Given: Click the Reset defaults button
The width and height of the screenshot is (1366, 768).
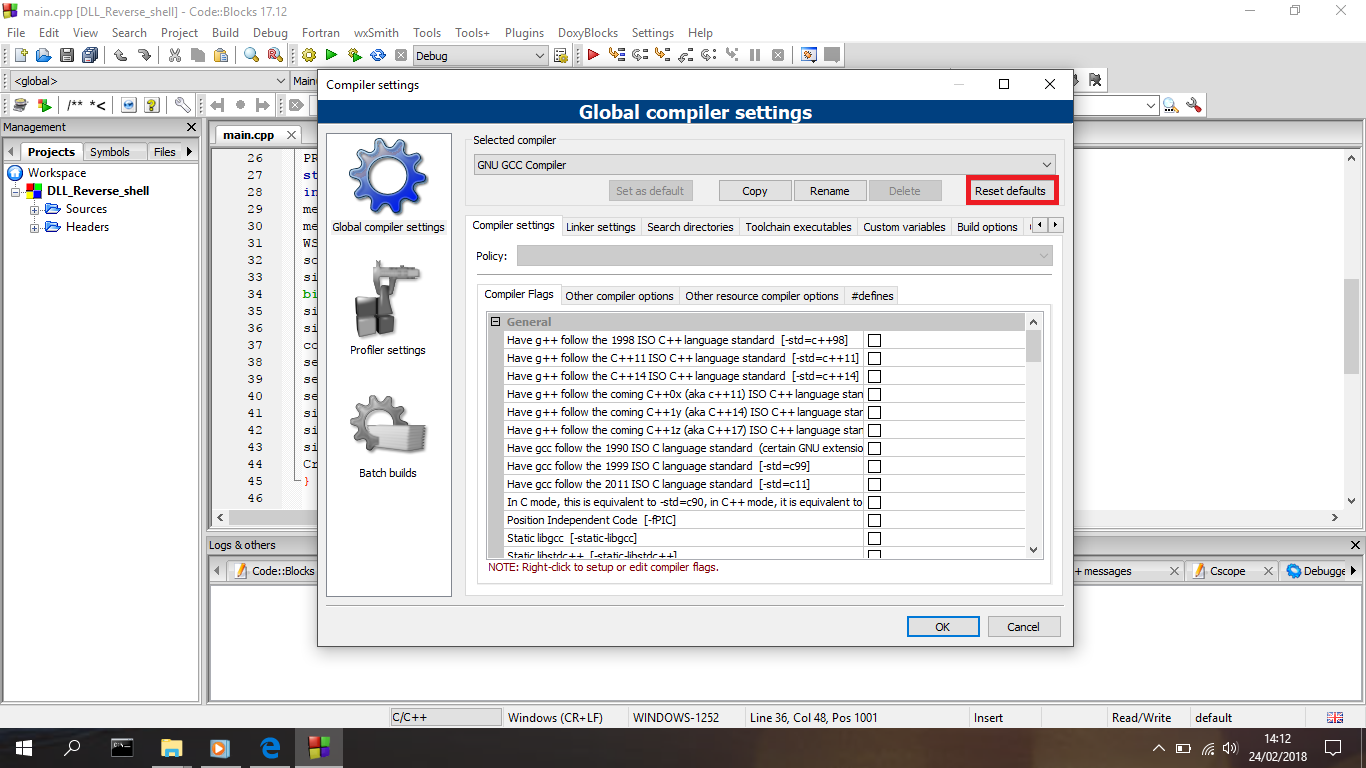Looking at the screenshot, I should [x=1010, y=191].
